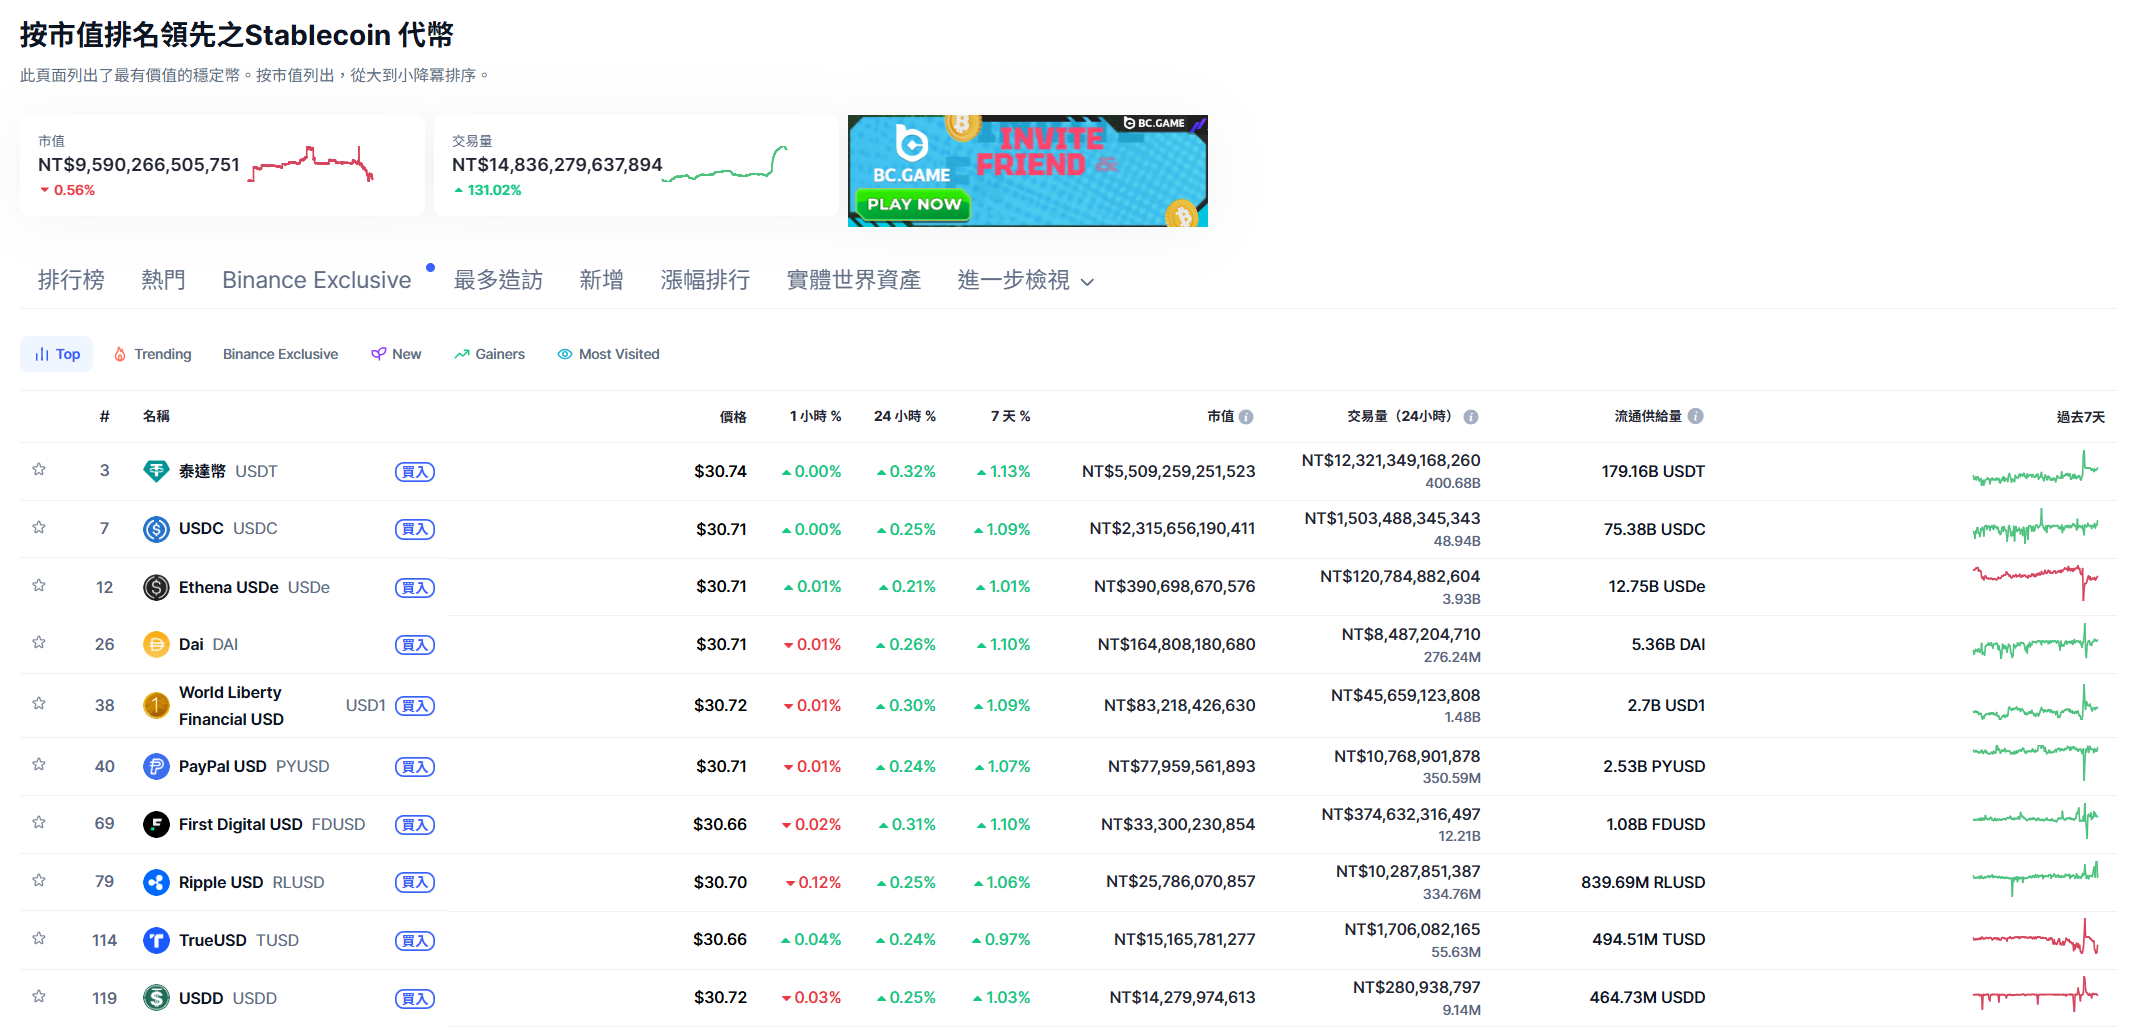Click the USDC coin logo icon

tap(156, 529)
